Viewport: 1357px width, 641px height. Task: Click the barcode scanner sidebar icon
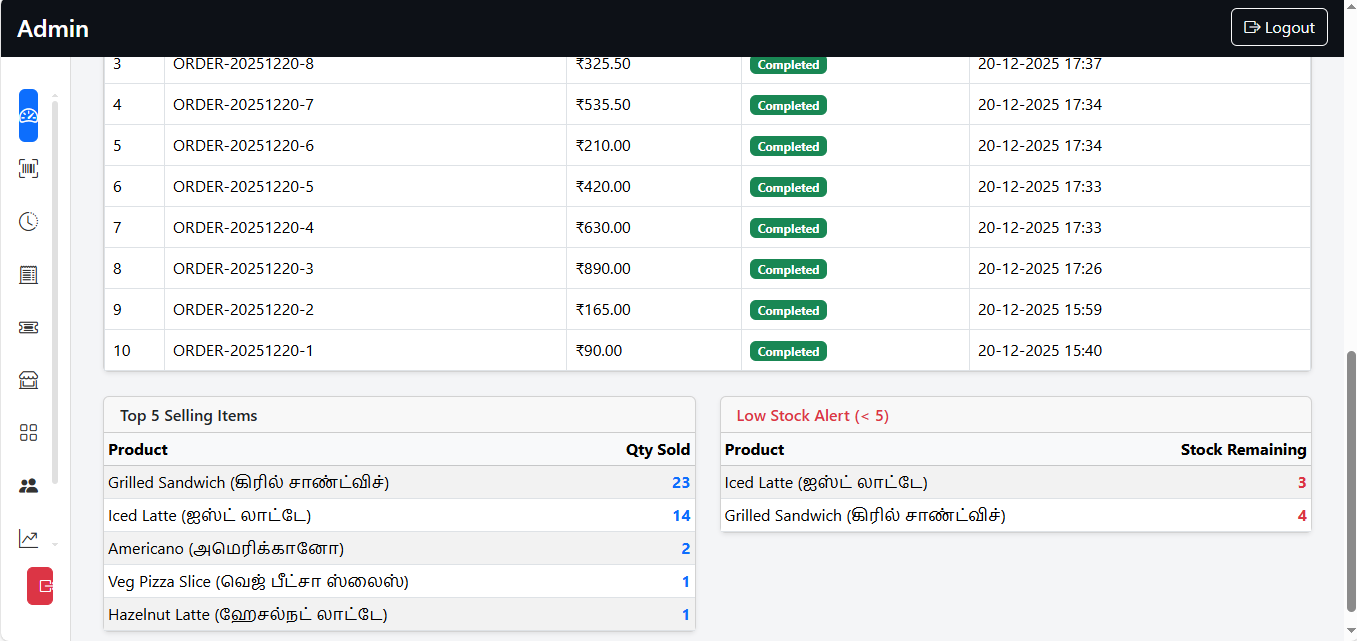pyautogui.click(x=28, y=168)
